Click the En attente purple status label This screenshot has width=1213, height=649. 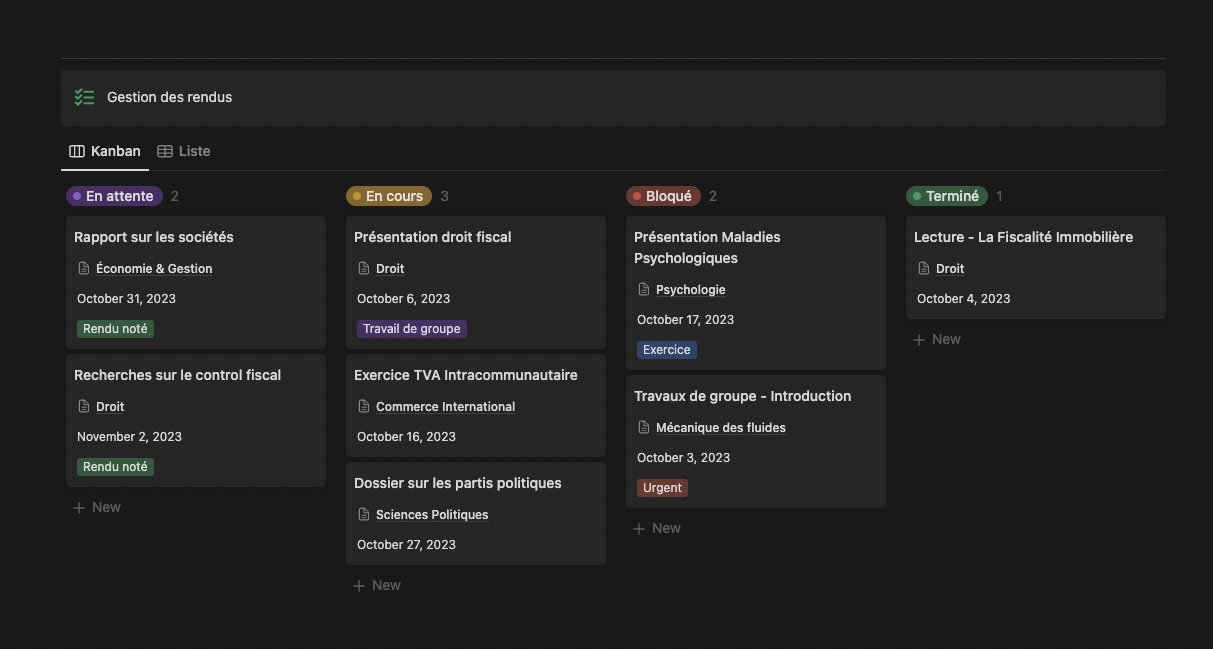(x=113, y=196)
